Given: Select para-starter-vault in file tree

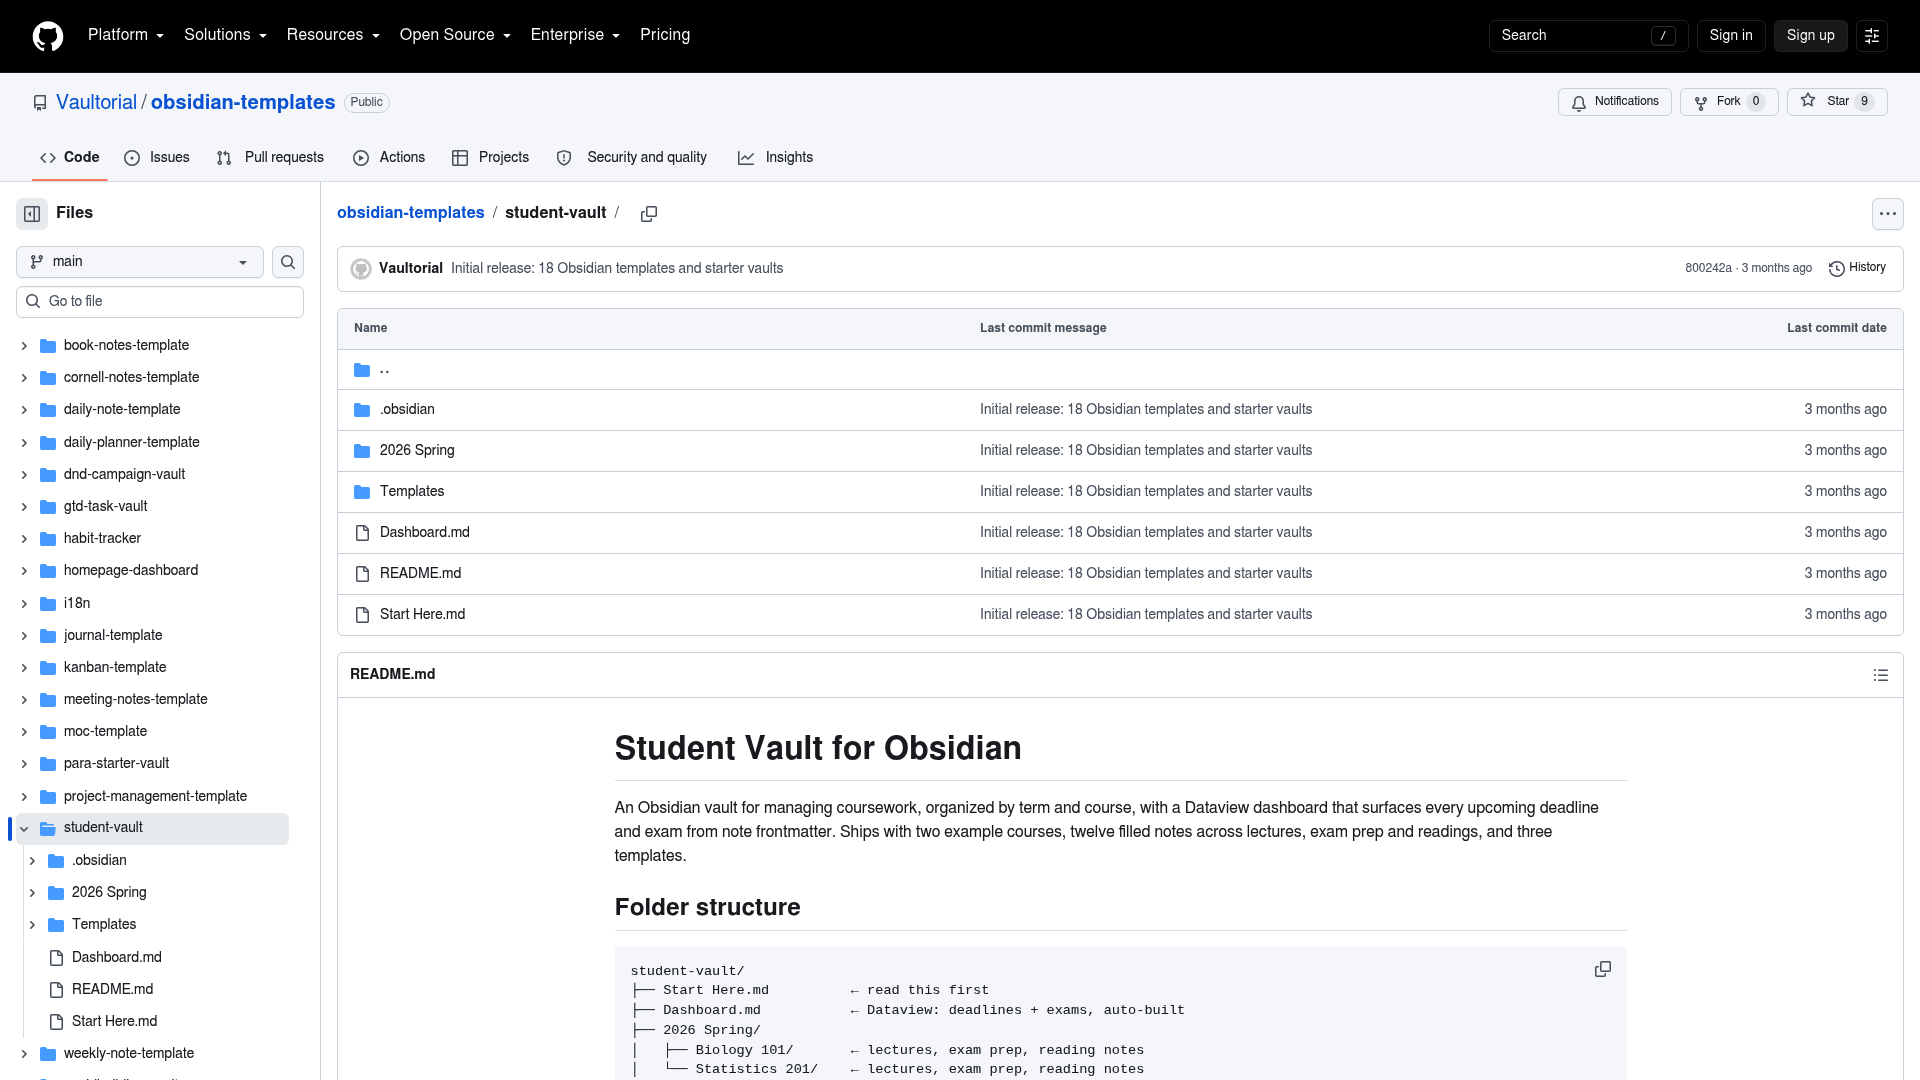Looking at the screenshot, I should pyautogui.click(x=116, y=764).
